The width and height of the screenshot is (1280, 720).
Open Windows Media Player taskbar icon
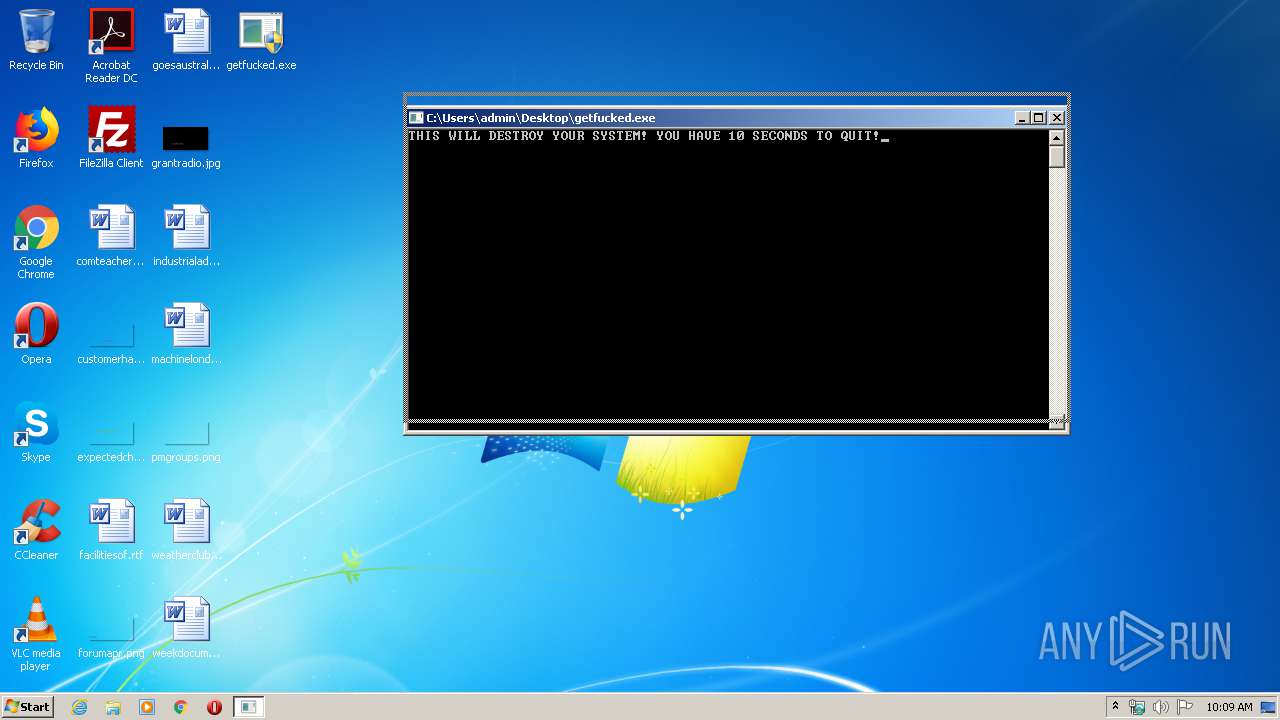pos(147,707)
